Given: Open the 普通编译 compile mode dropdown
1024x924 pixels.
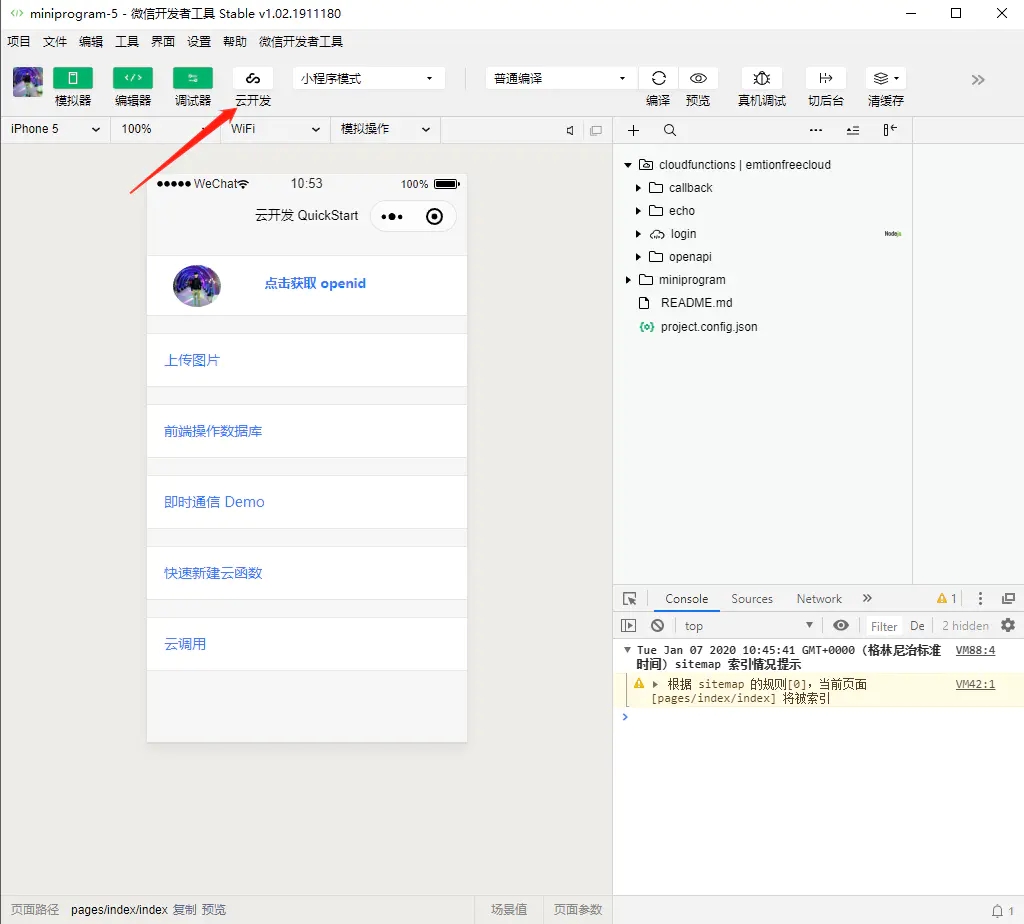Looking at the screenshot, I should coord(560,78).
